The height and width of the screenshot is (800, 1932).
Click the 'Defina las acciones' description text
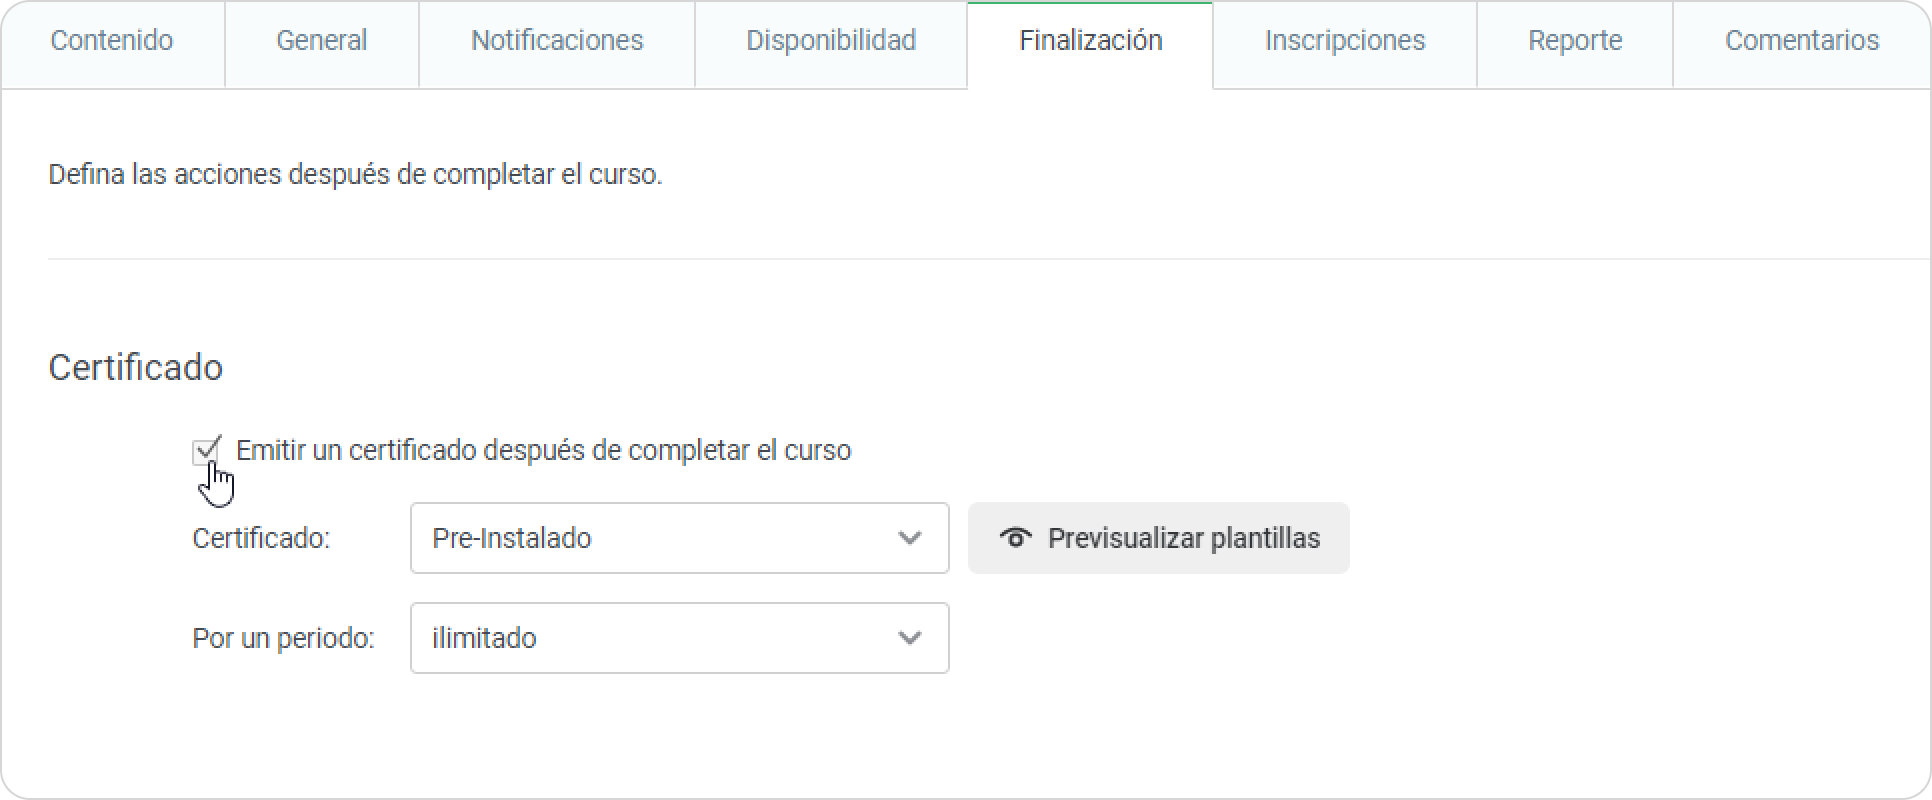[355, 175]
